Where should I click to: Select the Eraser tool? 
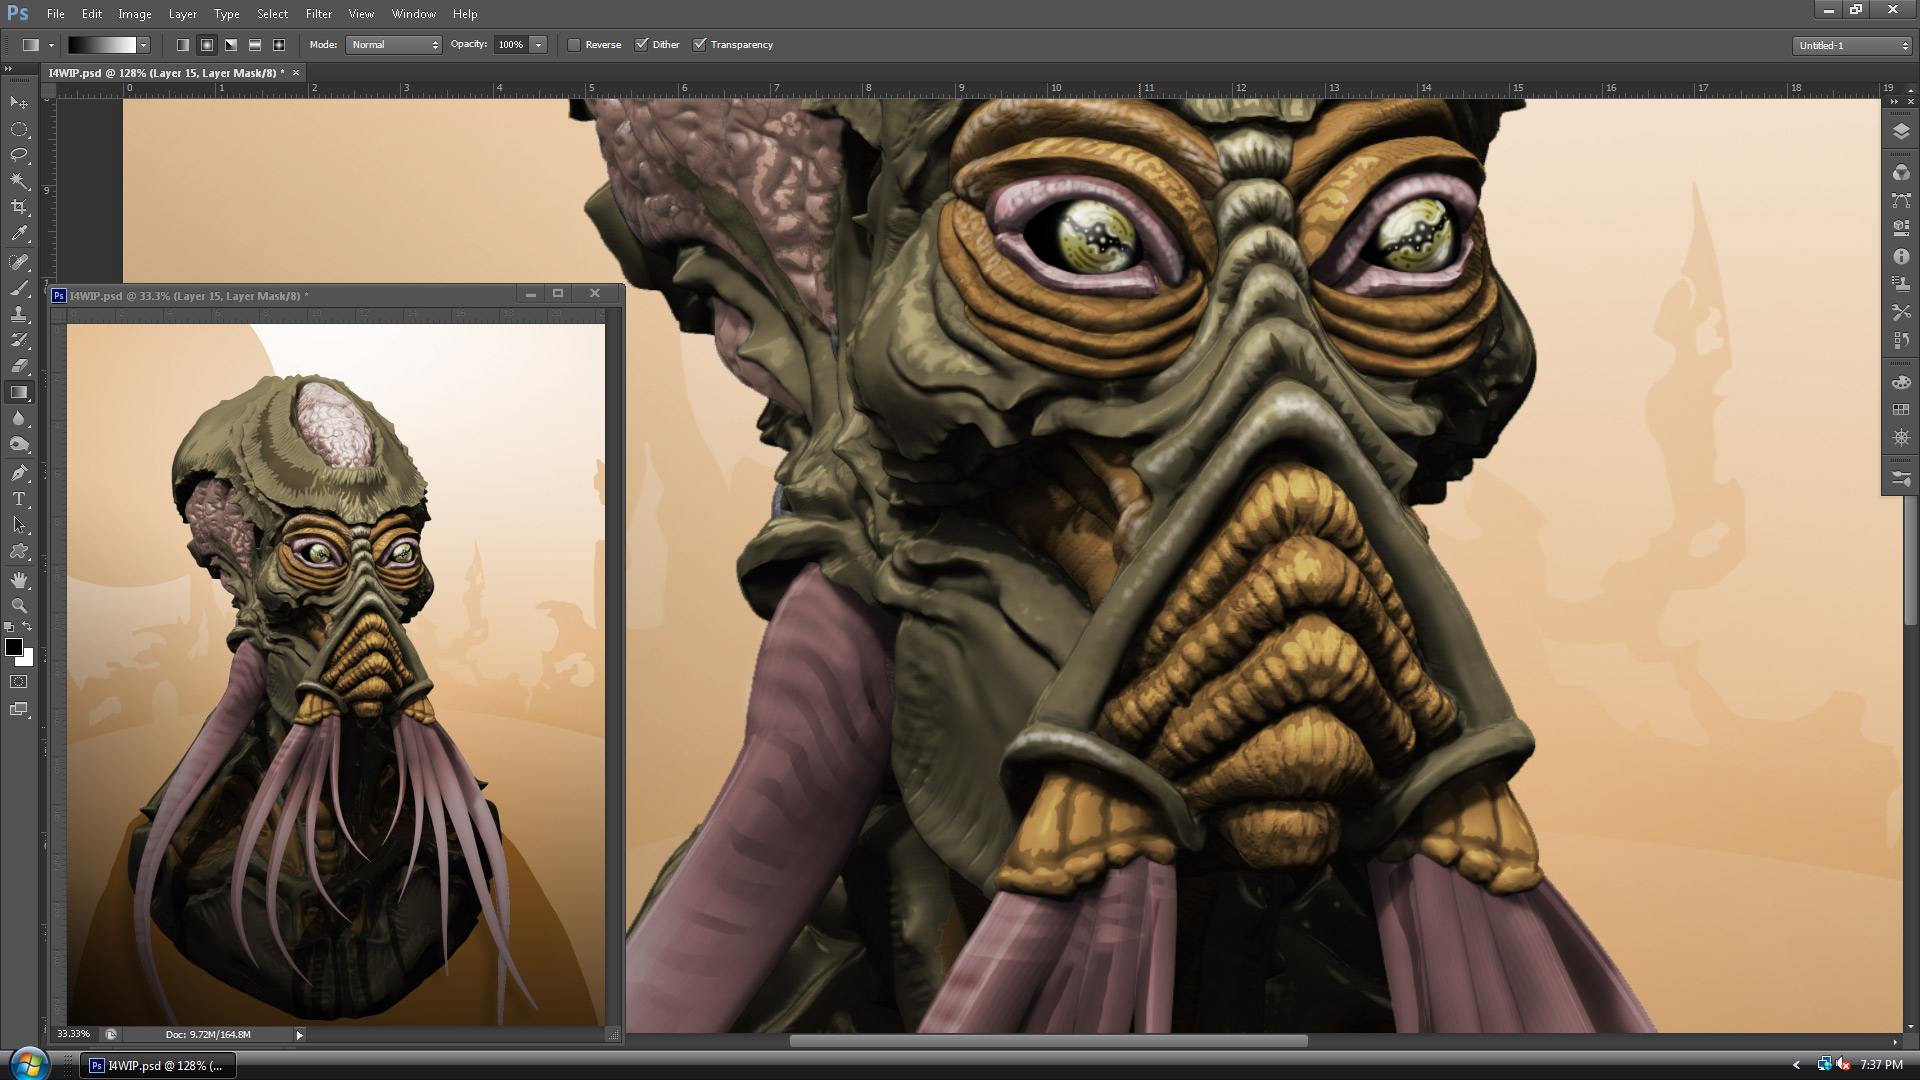click(x=19, y=366)
